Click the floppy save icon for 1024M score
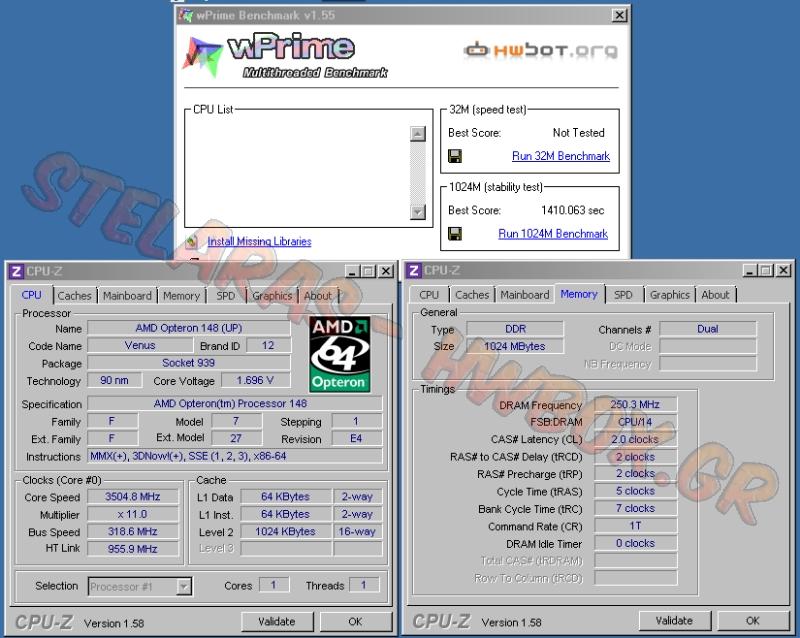The width and height of the screenshot is (800, 638). [x=455, y=234]
